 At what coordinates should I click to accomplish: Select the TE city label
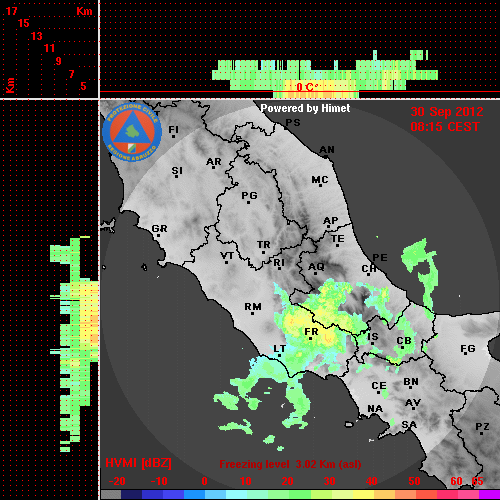pos(338,239)
